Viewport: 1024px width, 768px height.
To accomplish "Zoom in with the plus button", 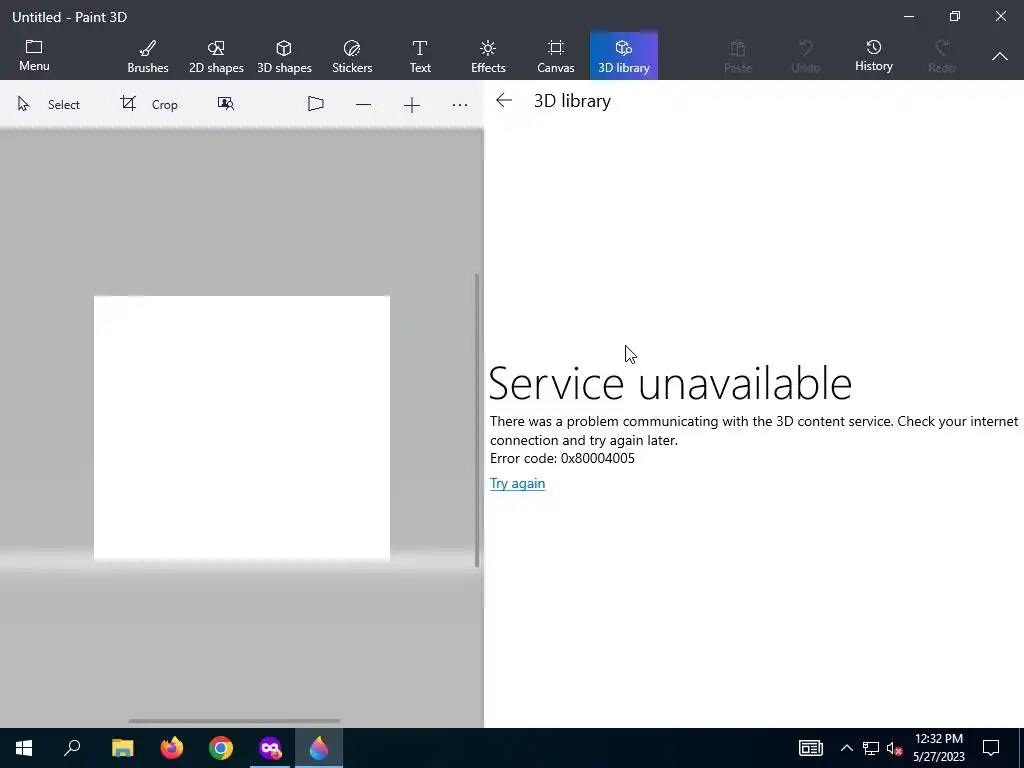I will coord(411,104).
